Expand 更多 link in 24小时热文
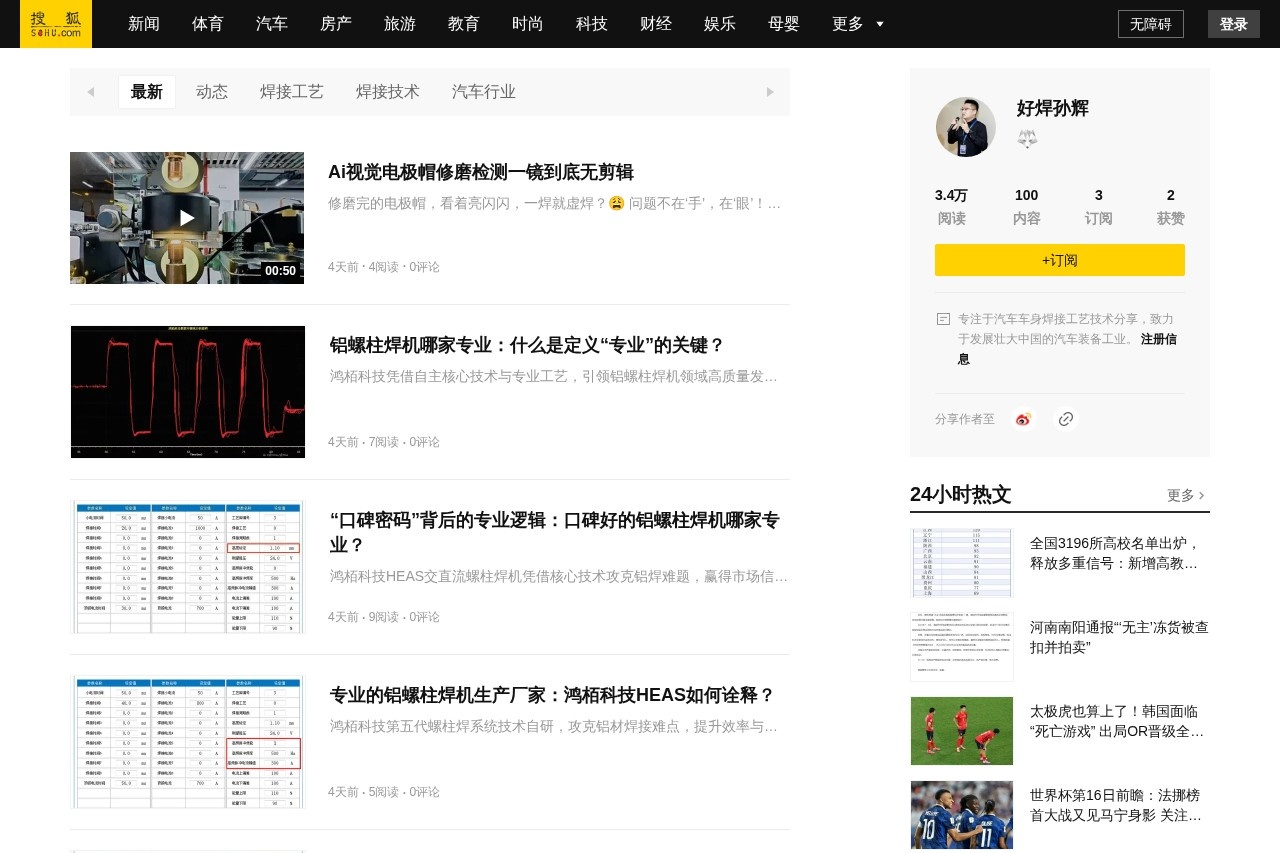The image size is (1280, 853). point(1186,495)
